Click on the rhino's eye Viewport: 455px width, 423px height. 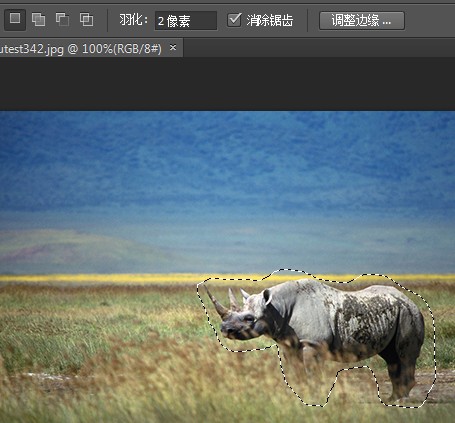click(248, 318)
